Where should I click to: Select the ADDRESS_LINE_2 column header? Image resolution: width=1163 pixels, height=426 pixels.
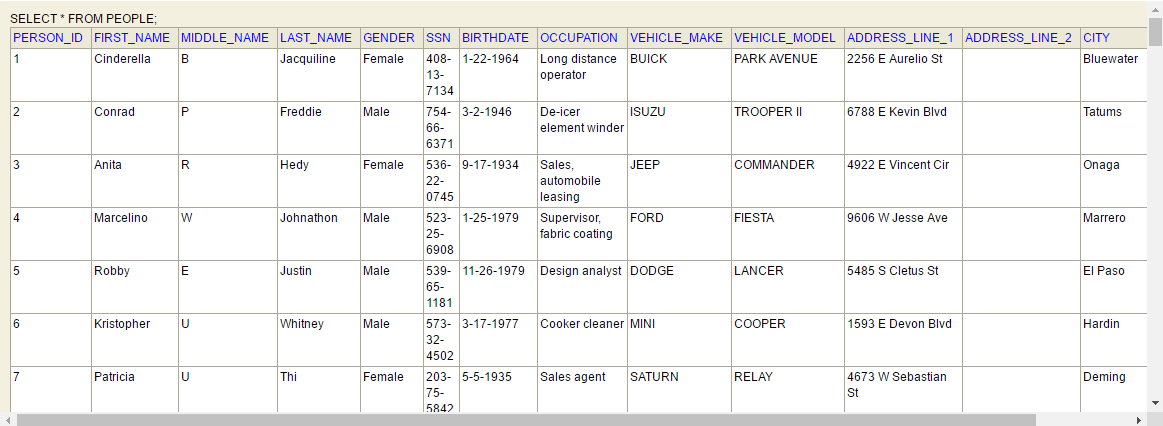[1018, 38]
